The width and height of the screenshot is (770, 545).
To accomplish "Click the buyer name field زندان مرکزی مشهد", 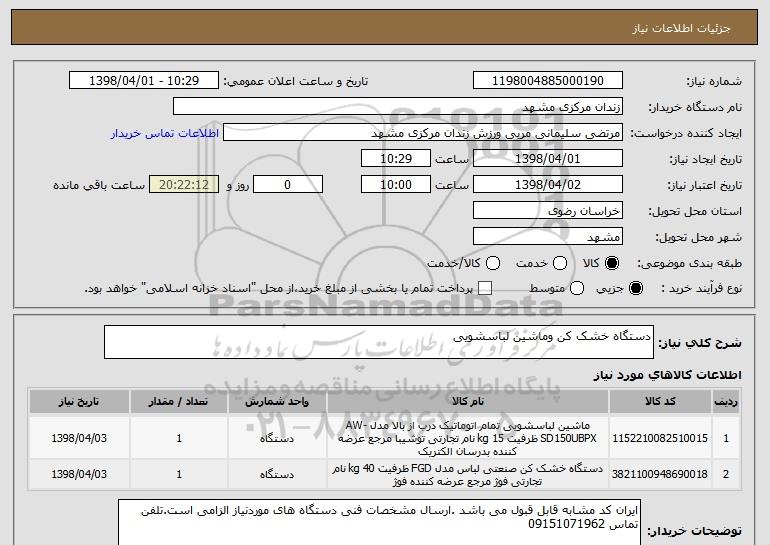I will 398,107.
